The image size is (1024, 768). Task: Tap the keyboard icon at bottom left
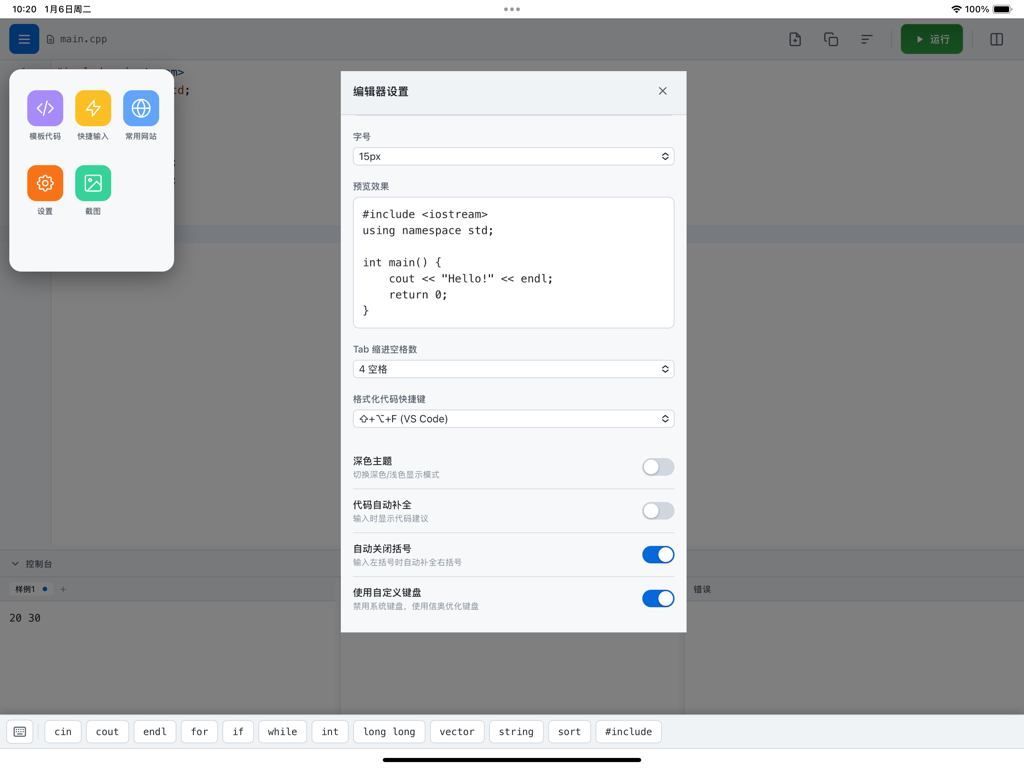(20, 731)
